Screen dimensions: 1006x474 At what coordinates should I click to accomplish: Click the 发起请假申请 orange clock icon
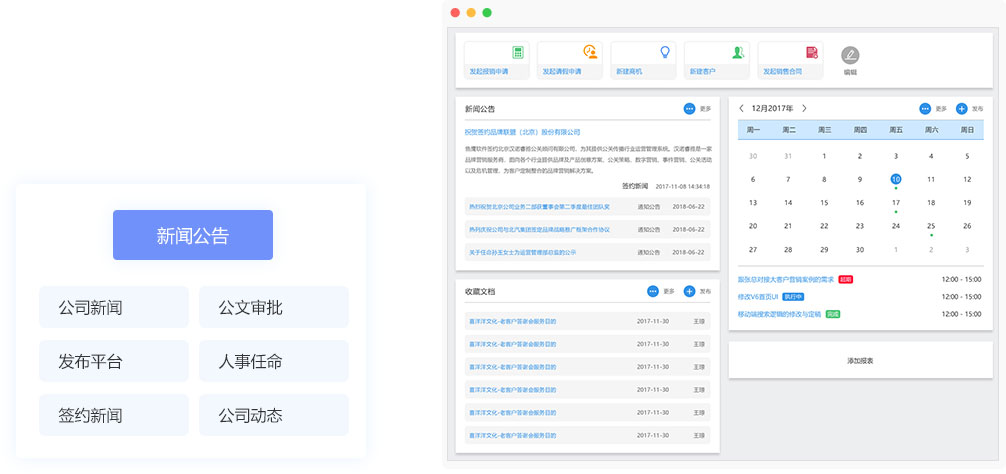click(x=590, y=52)
